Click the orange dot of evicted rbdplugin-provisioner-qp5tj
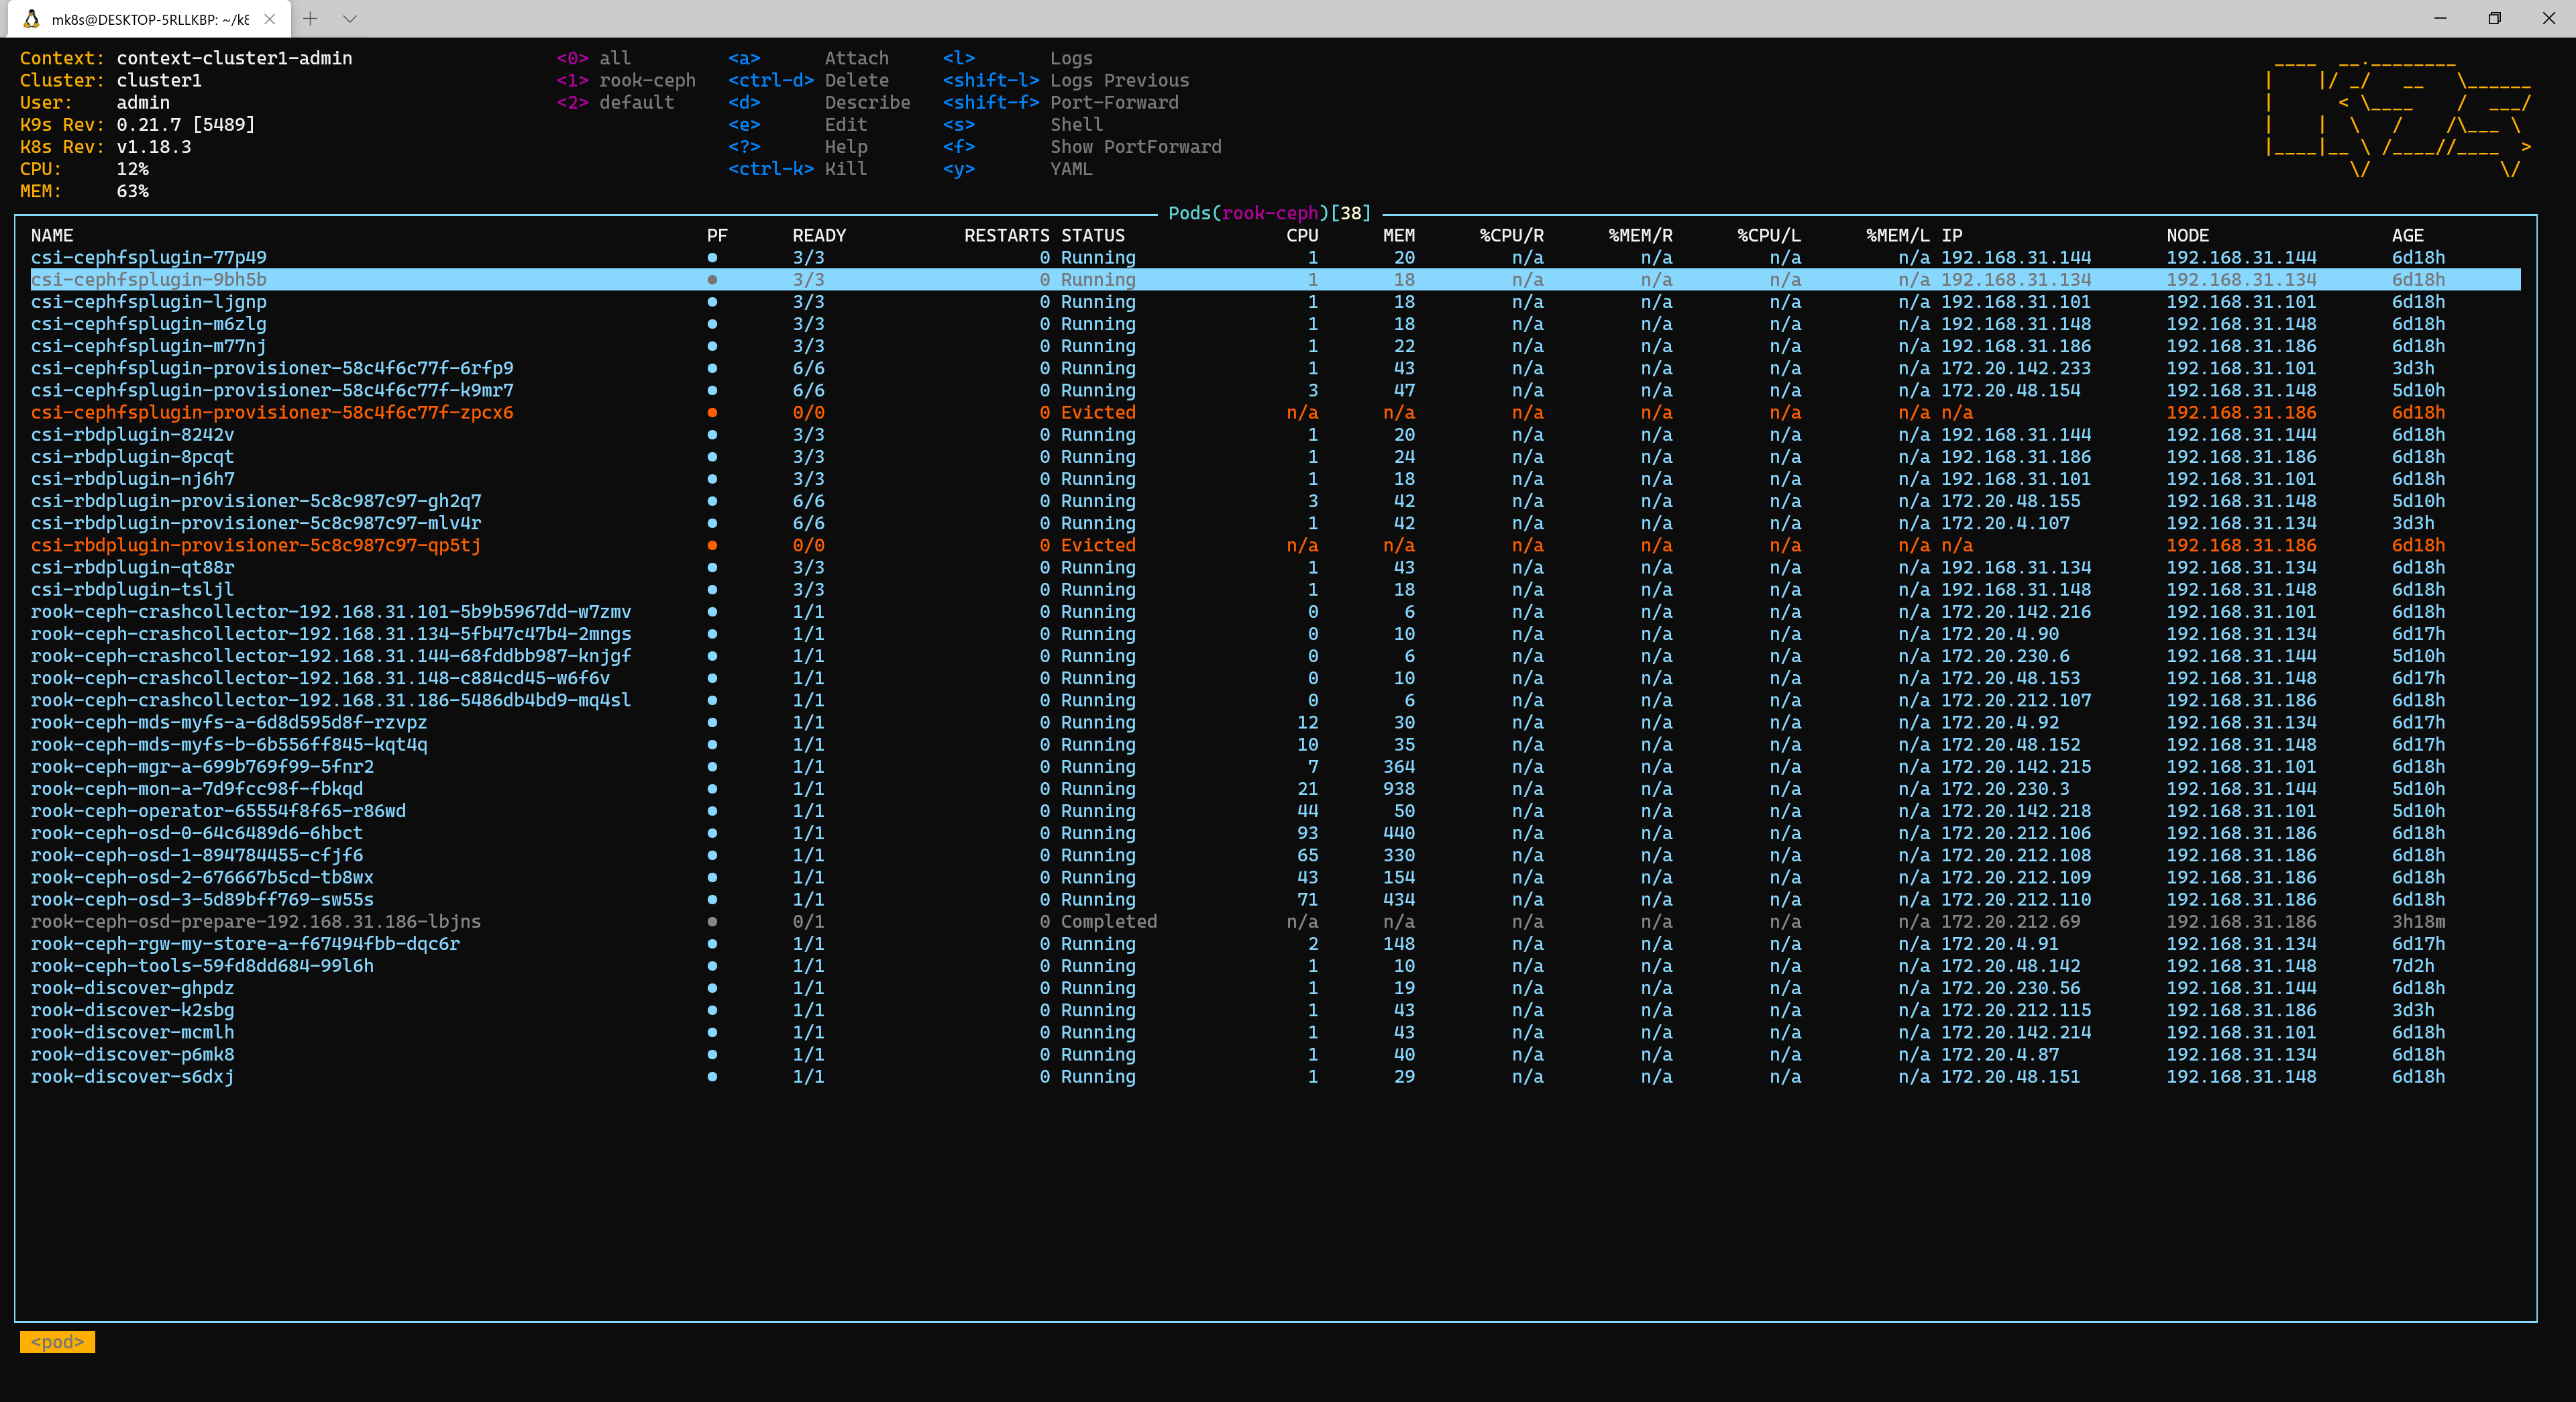Image resolution: width=2576 pixels, height=1402 pixels. [712, 546]
